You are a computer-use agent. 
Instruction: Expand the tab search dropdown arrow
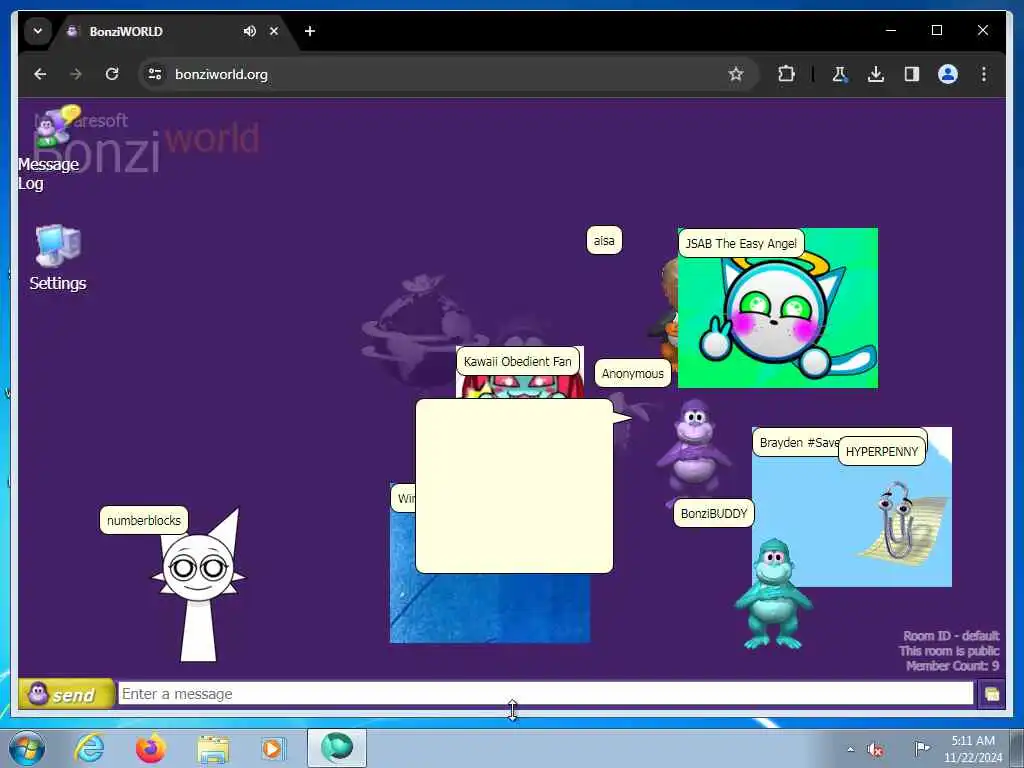pos(38,31)
